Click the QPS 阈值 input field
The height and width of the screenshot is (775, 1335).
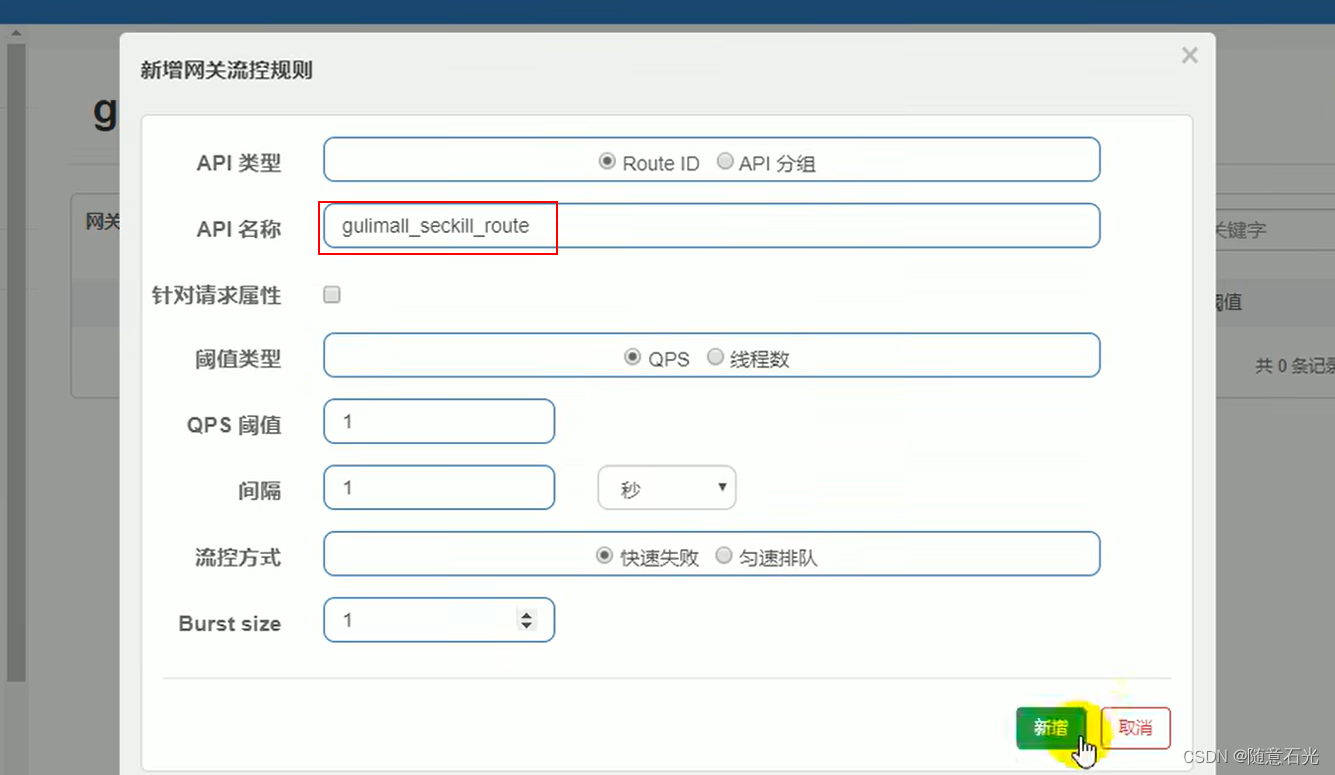[439, 421]
